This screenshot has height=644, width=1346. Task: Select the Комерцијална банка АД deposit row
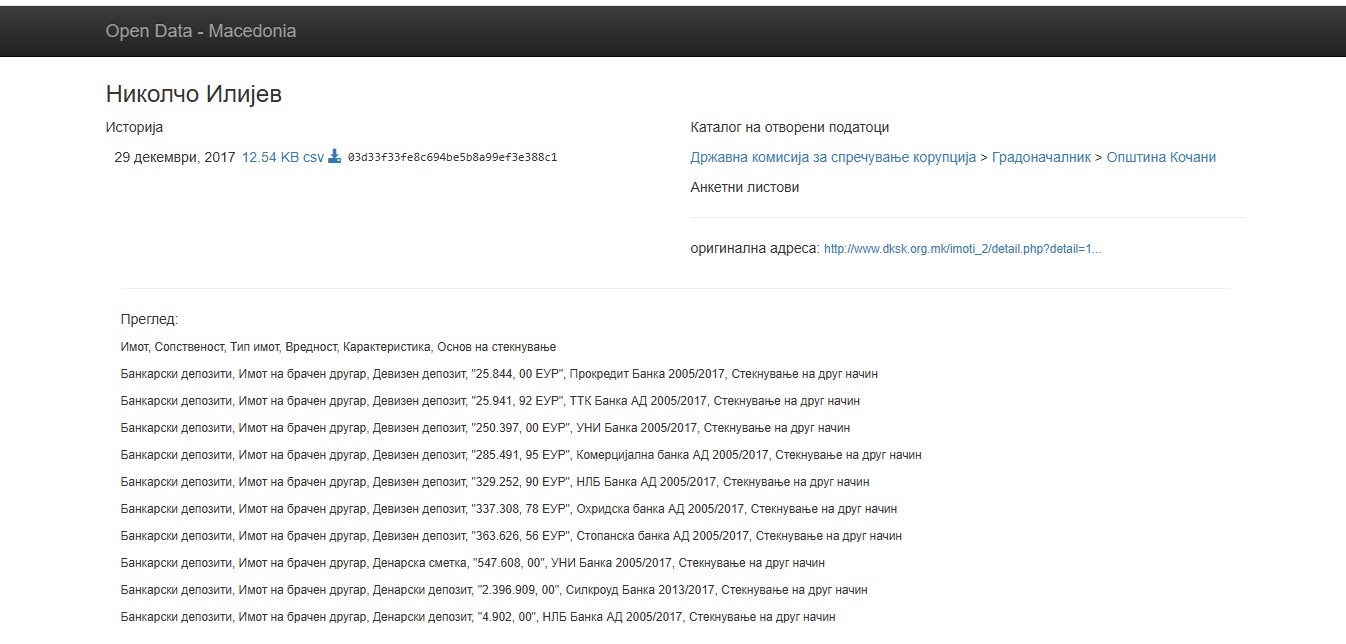[x=521, y=455]
